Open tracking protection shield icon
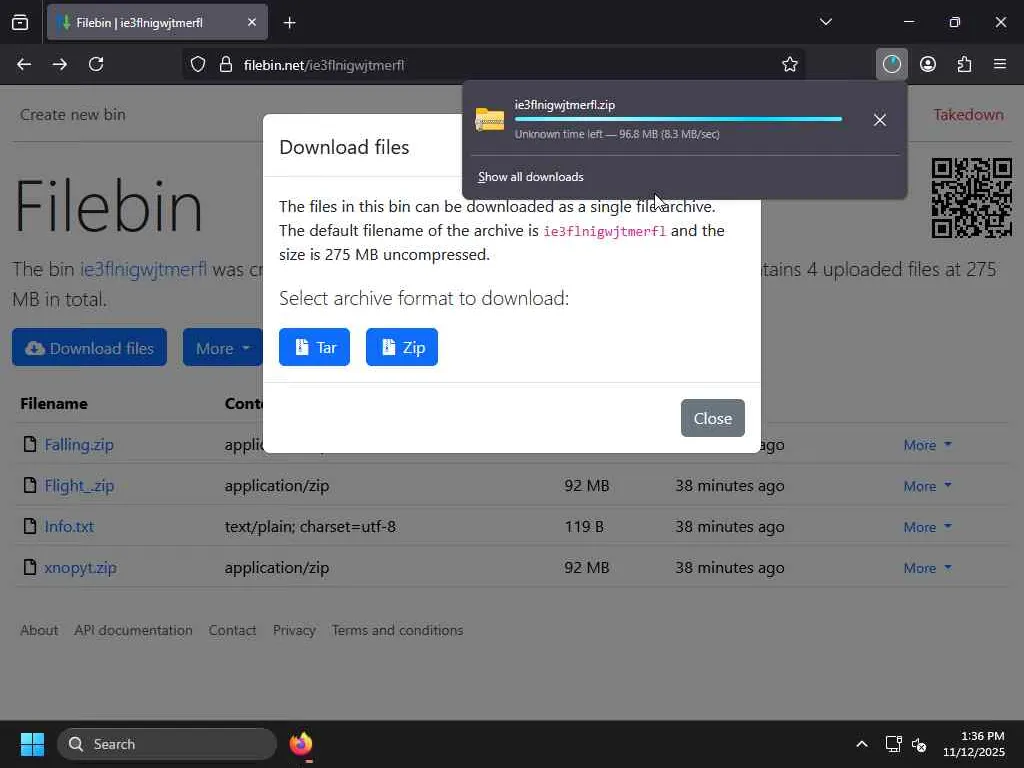This screenshot has width=1024, height=768. (x=198, y=64)
